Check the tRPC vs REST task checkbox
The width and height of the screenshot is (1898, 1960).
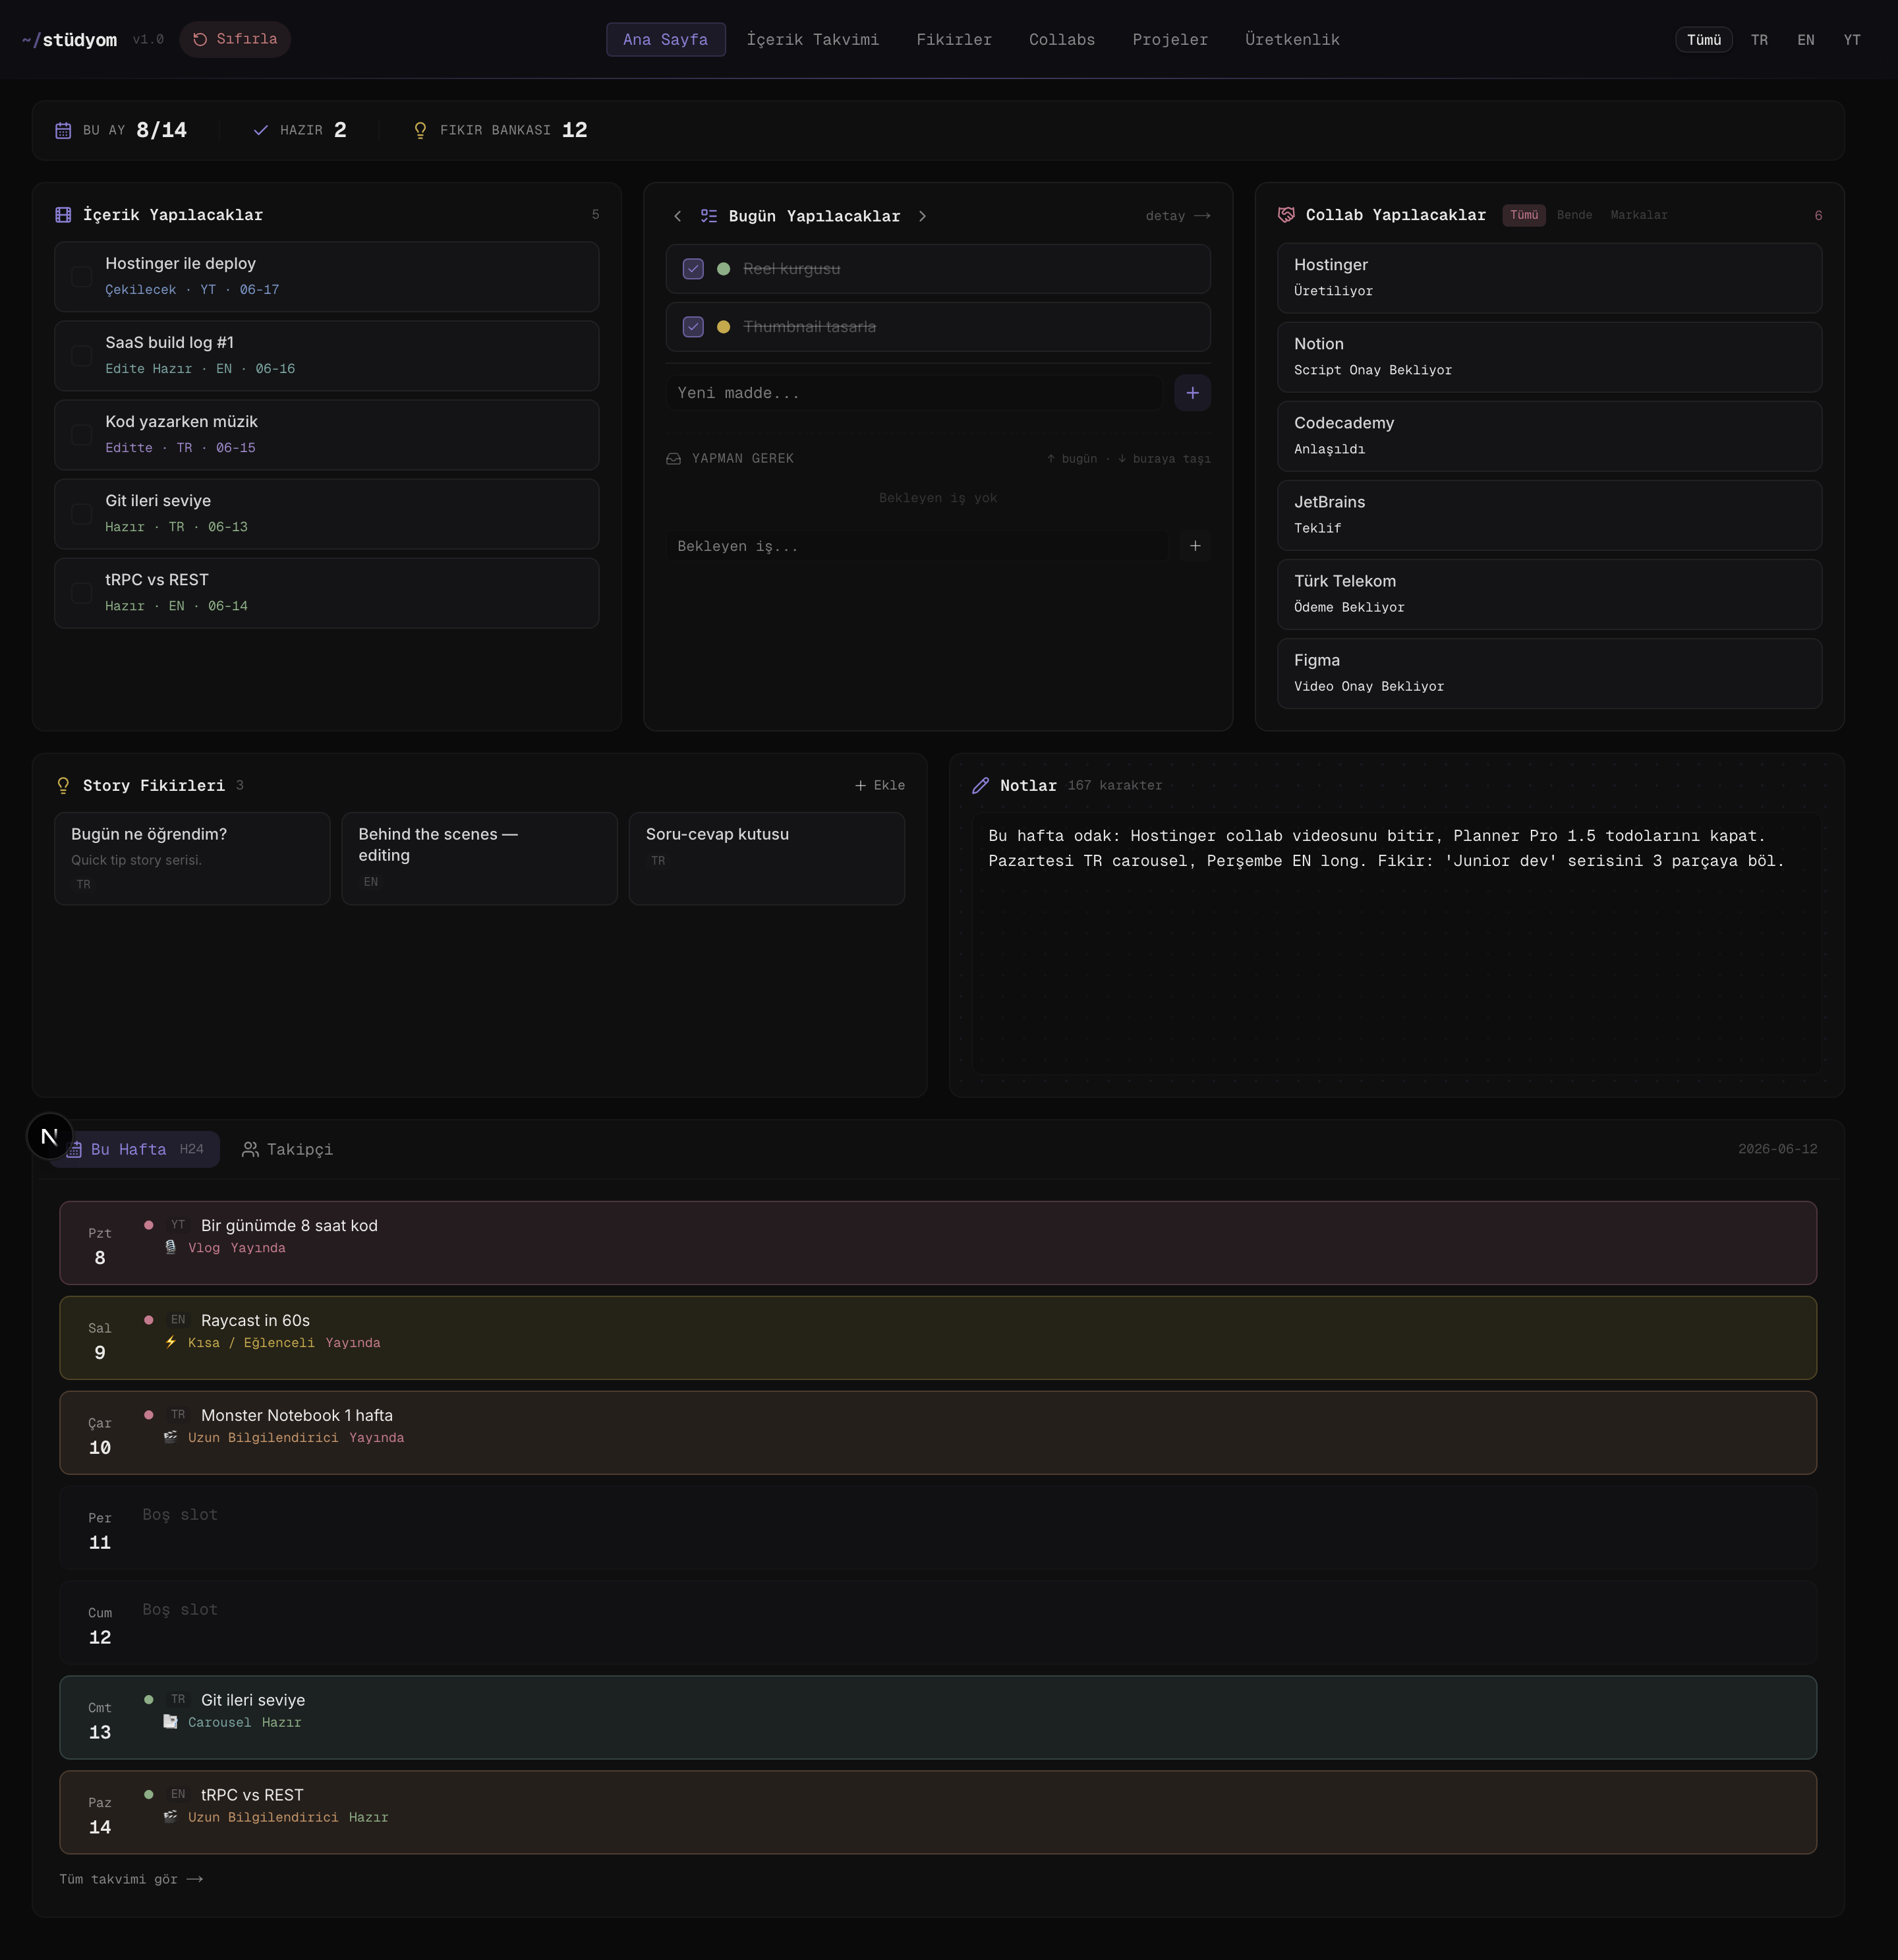[x=82, y=593]
